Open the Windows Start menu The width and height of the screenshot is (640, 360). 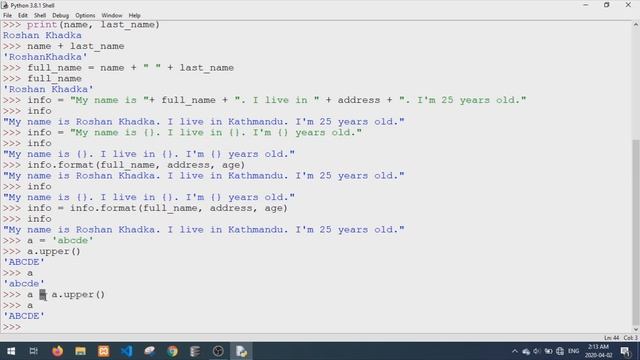[x=11, y=351]
